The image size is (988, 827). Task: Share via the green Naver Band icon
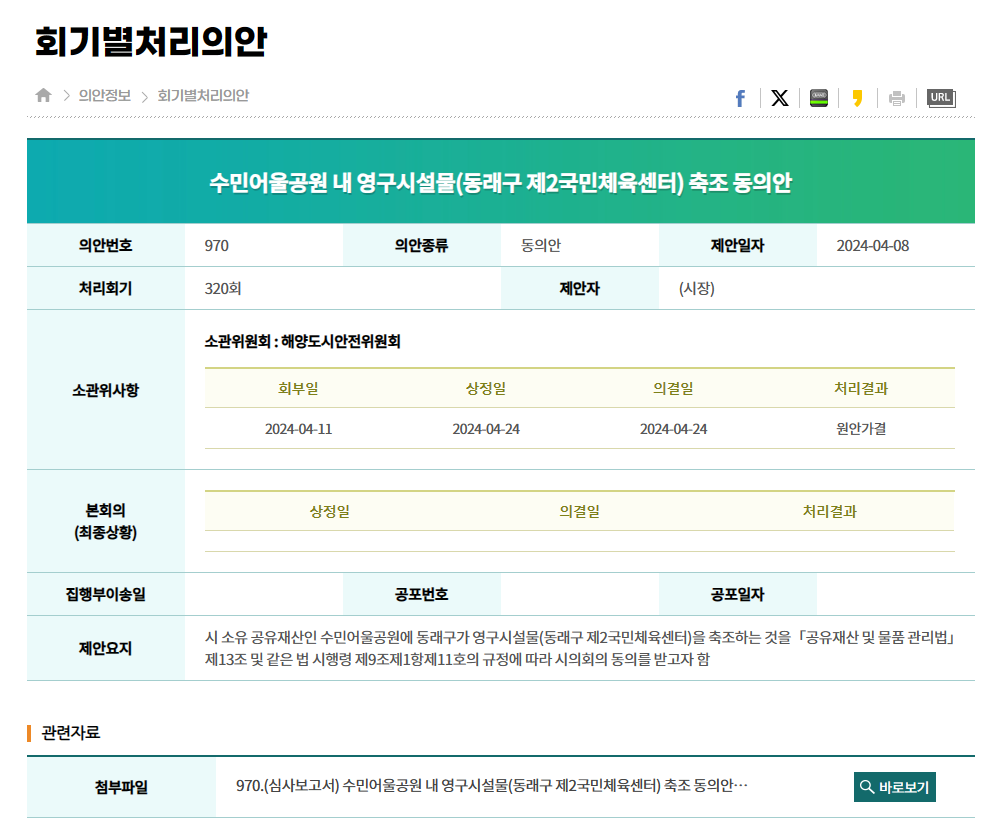819,98
